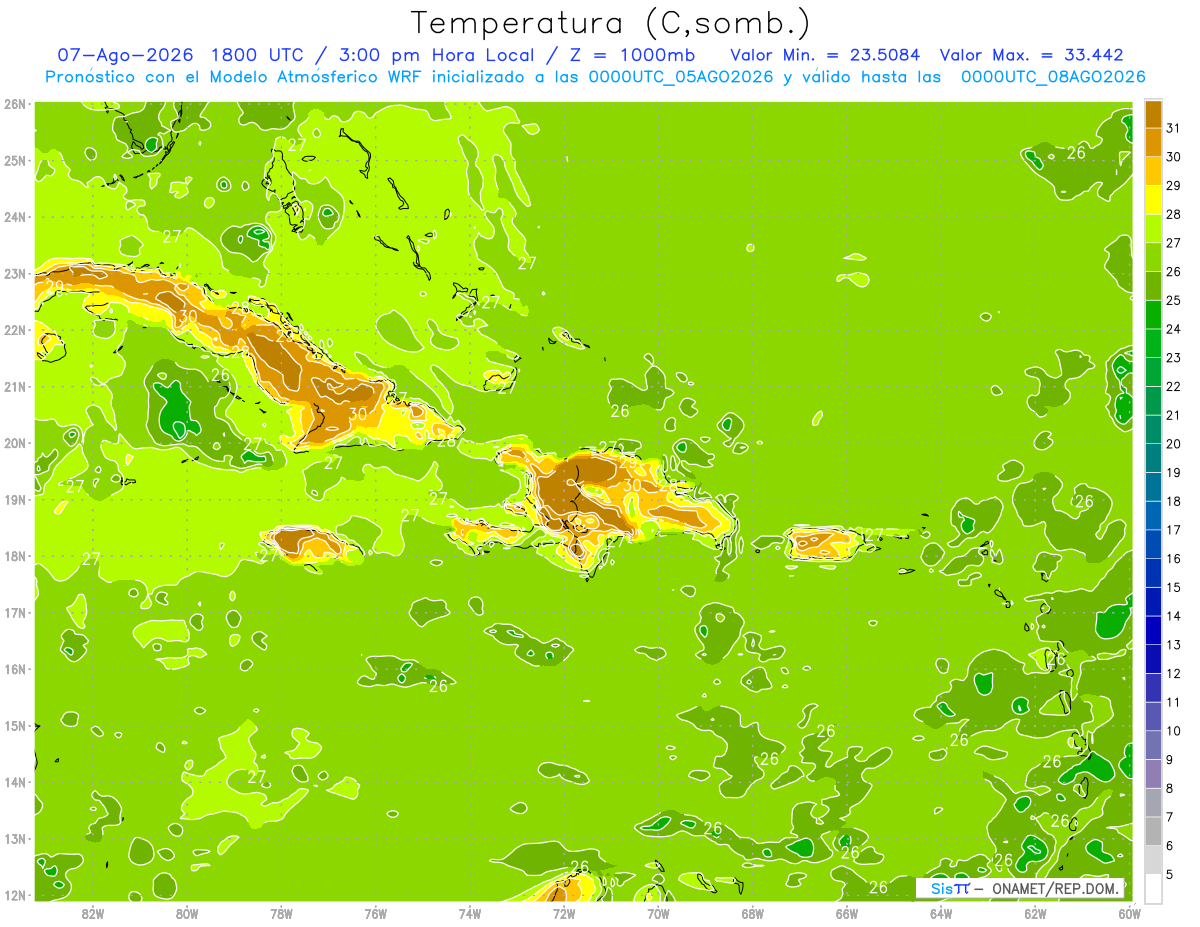The image size is (1200, 927).
Task: Click the "Valor Min. = 23.5084" value
Action: (x=825, y=55)
